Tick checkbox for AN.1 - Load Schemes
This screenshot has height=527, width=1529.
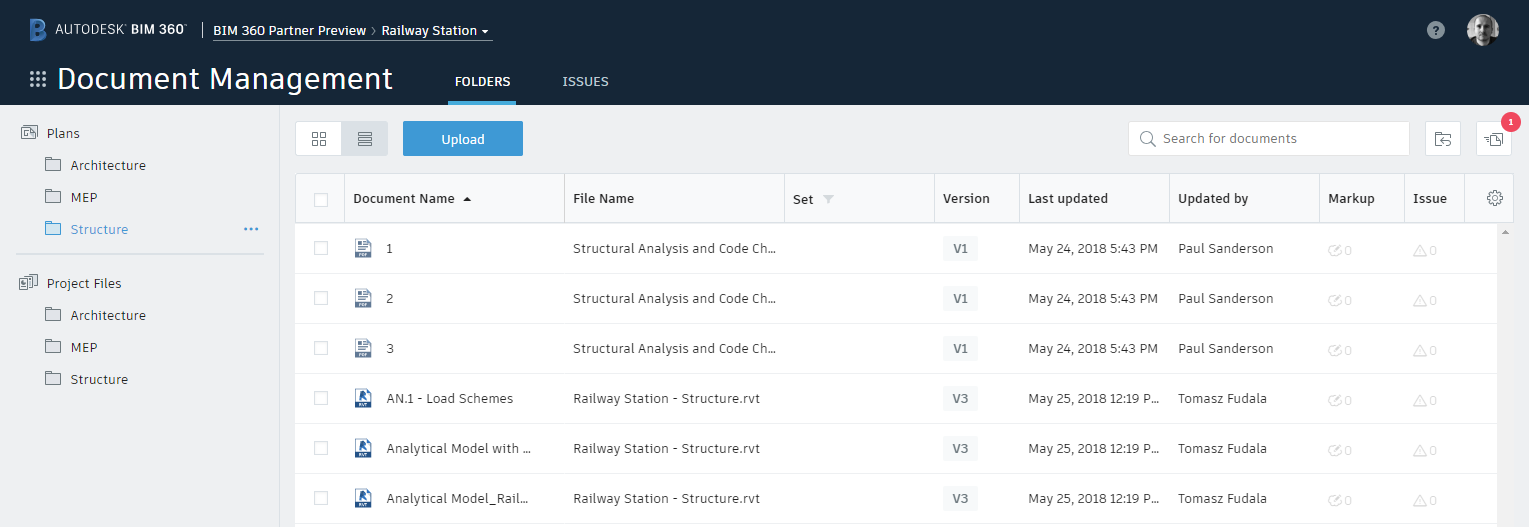click(321, 398)
